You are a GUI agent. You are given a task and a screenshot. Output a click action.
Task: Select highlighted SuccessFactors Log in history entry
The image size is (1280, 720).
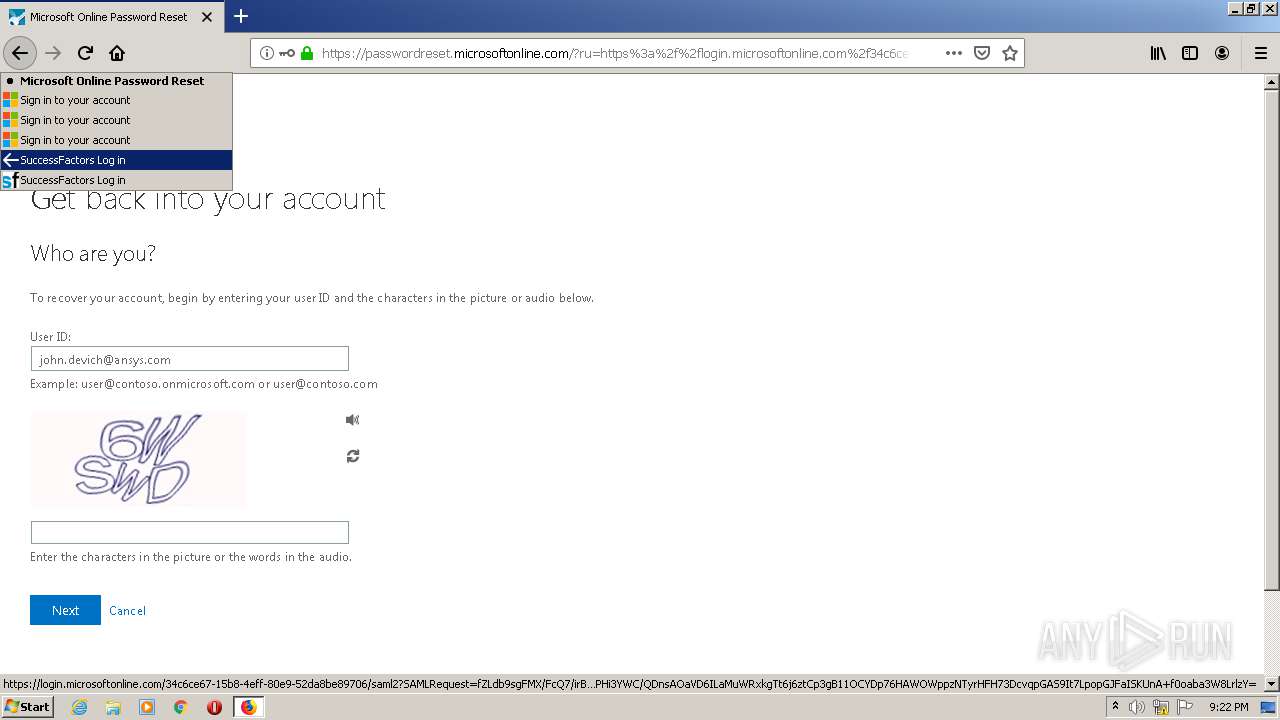click(116, 160)
